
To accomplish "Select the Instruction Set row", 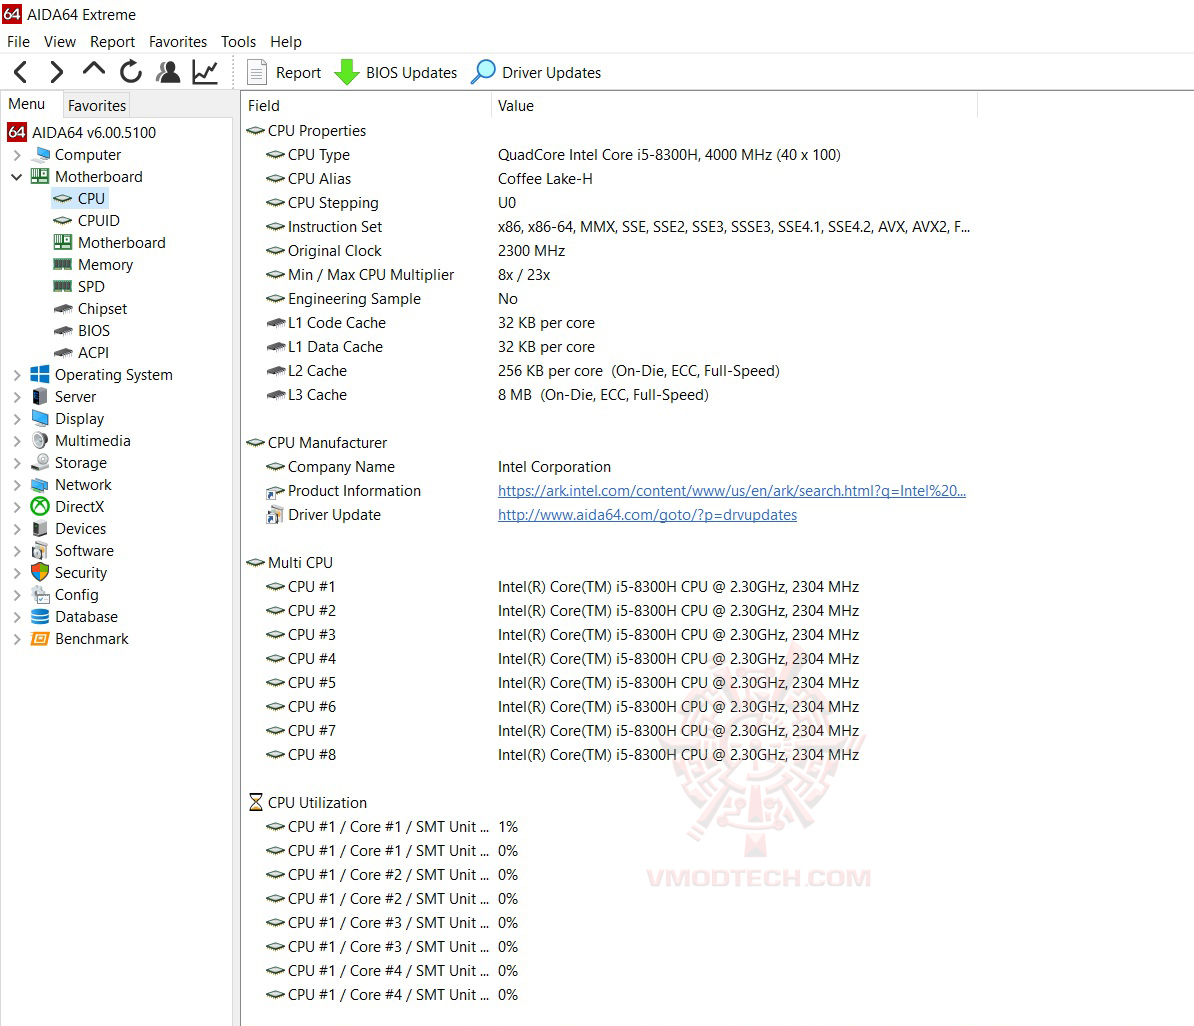I will coord(609,227).
